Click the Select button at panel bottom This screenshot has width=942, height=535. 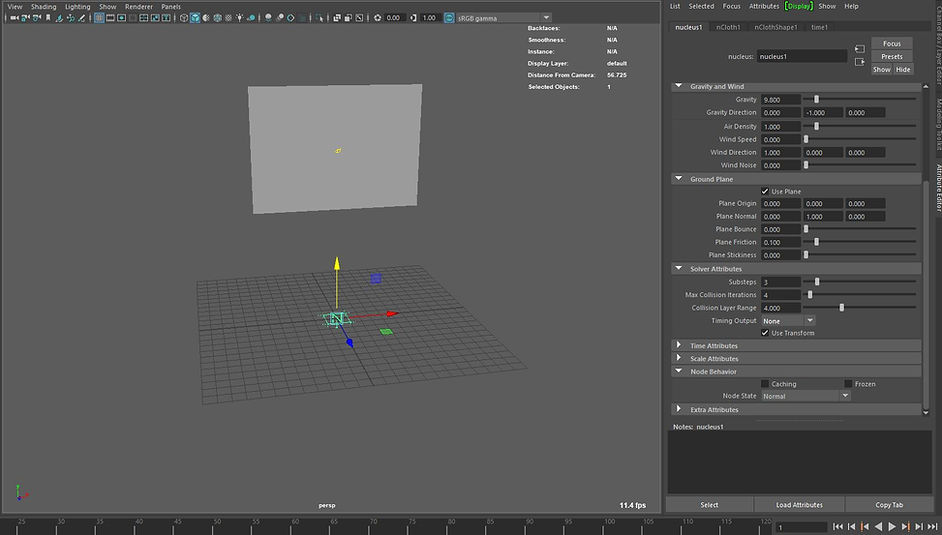709,505
